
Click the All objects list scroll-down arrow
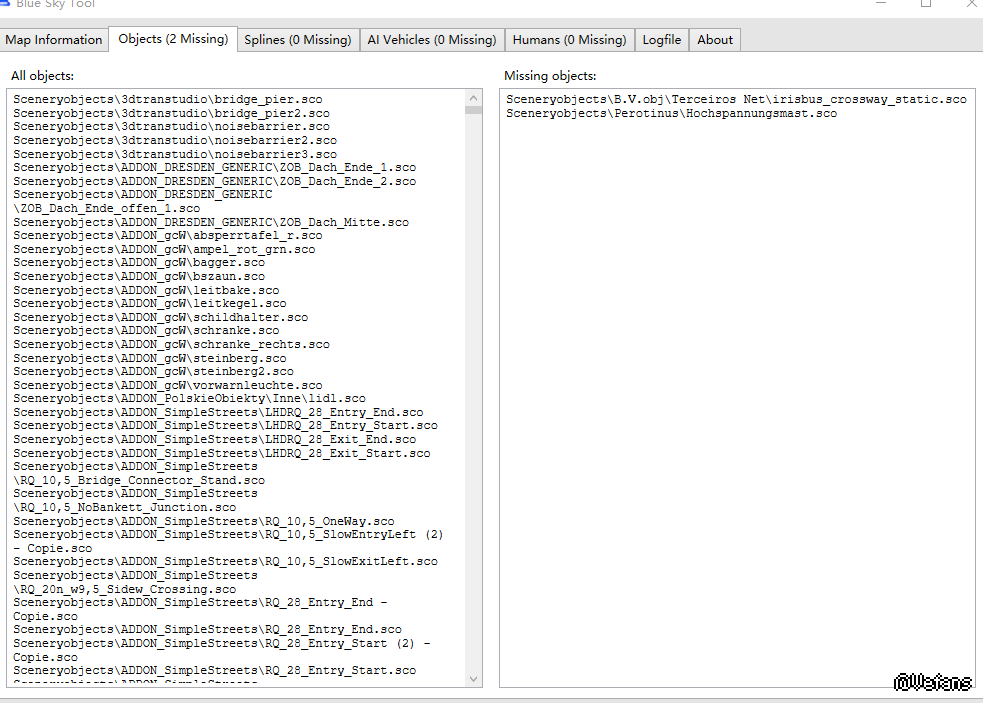tap(473, 679)
